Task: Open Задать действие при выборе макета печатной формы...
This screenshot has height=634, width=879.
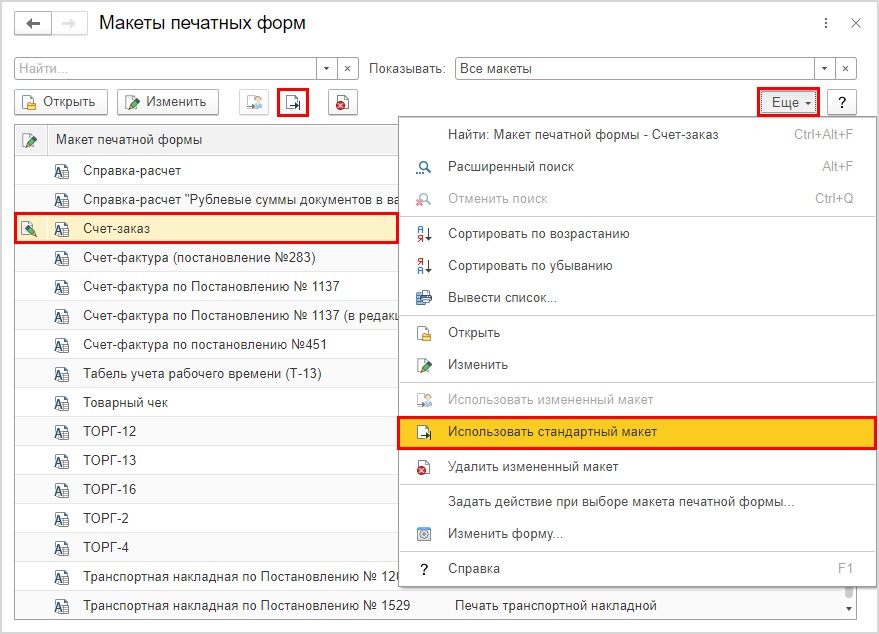Action: point(637,502)
